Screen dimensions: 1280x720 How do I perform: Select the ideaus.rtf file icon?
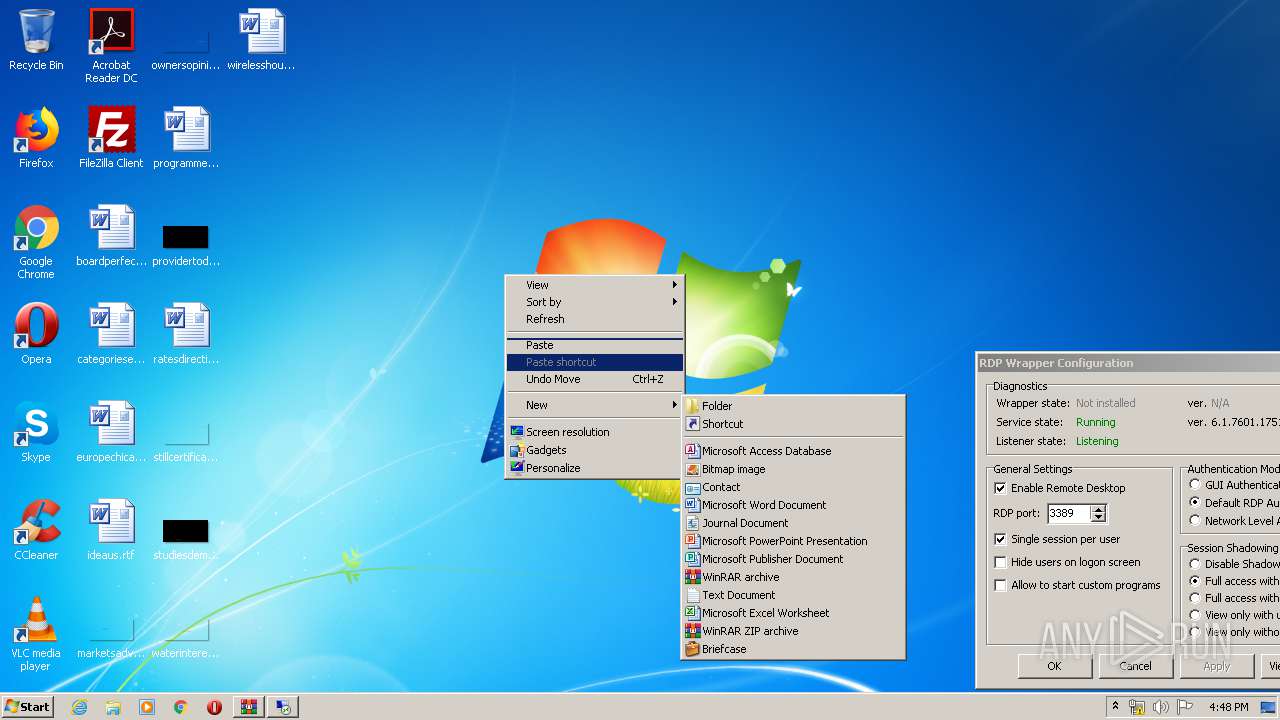click(x=111, y=530)
